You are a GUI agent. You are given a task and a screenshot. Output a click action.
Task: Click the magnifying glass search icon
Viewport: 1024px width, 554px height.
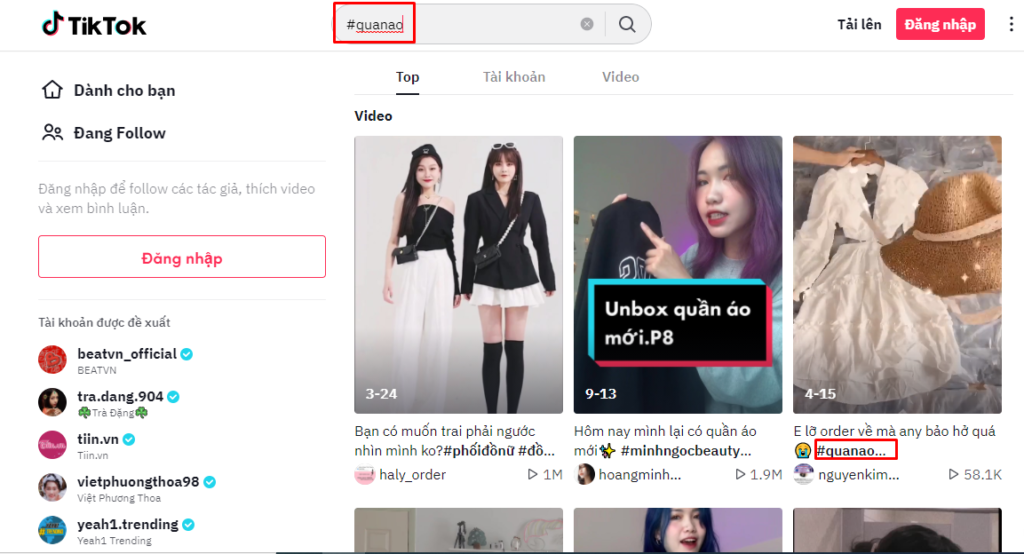[627, 24]
